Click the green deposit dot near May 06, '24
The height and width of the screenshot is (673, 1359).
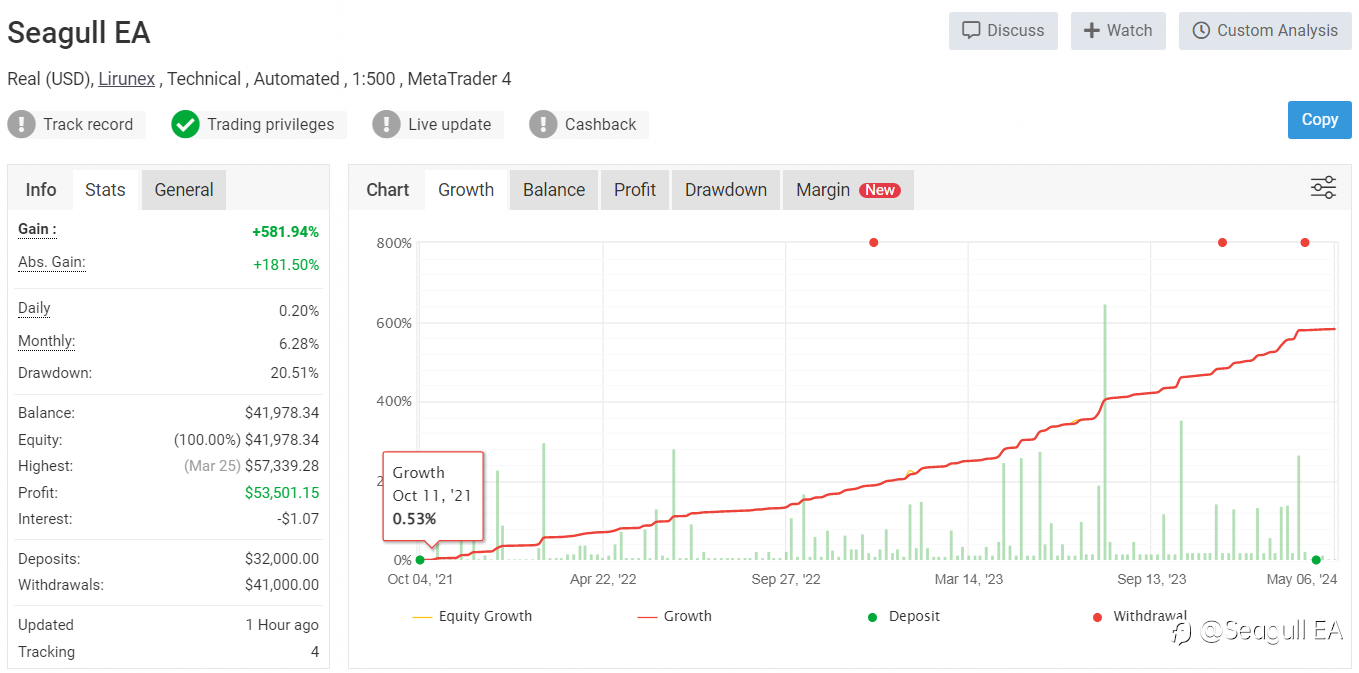point(1317,560)
